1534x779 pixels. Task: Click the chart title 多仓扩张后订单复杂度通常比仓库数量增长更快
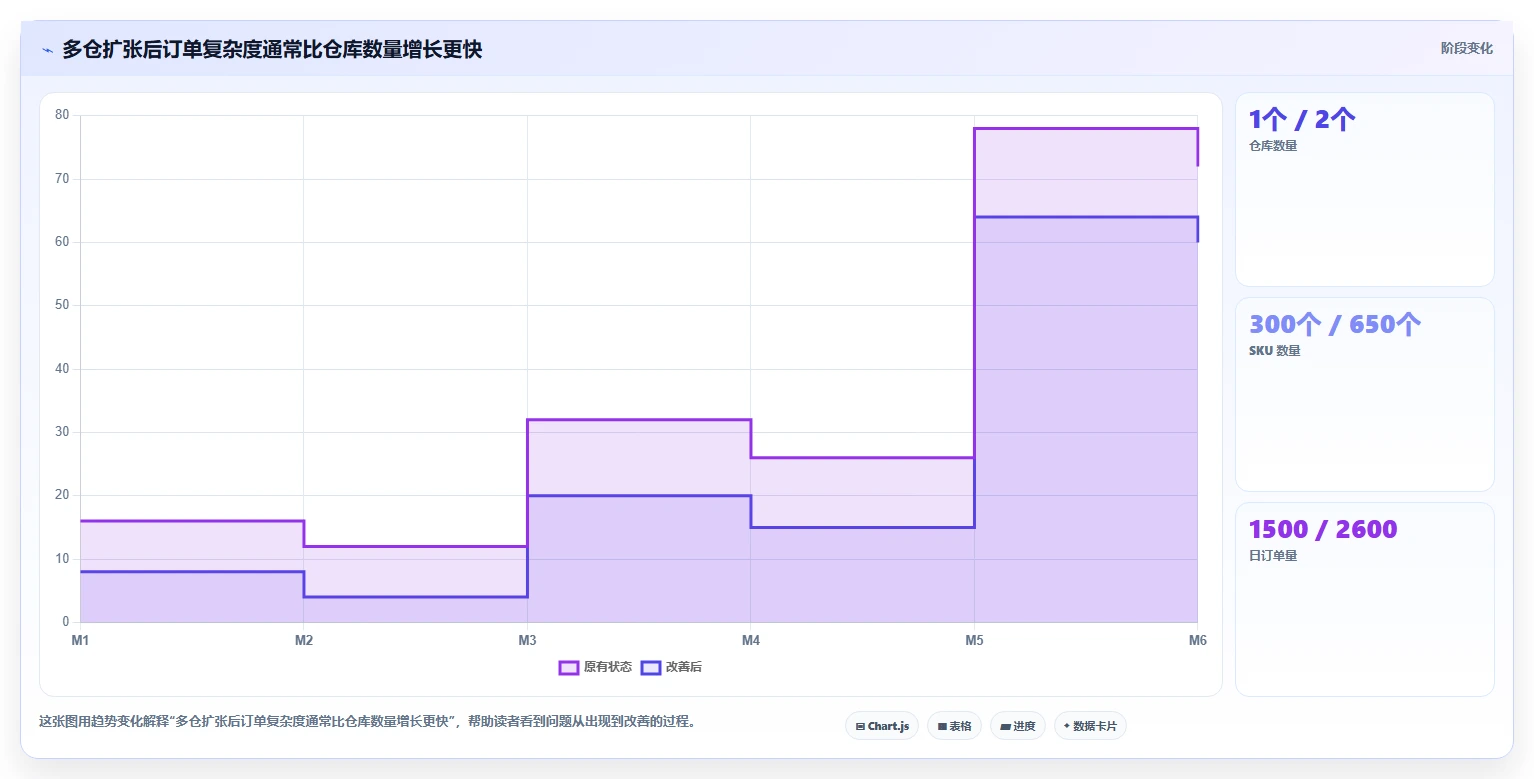point(272,49)
